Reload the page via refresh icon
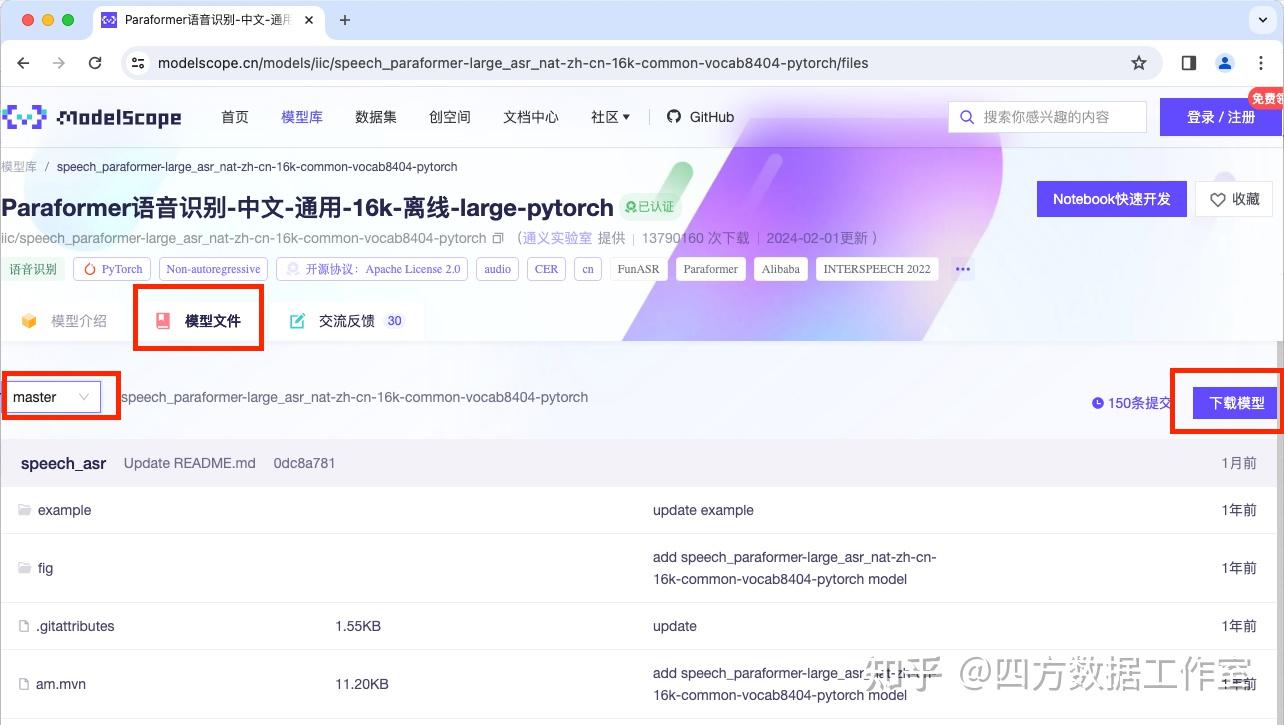1284x725 pixels. (x=95, y=62)
